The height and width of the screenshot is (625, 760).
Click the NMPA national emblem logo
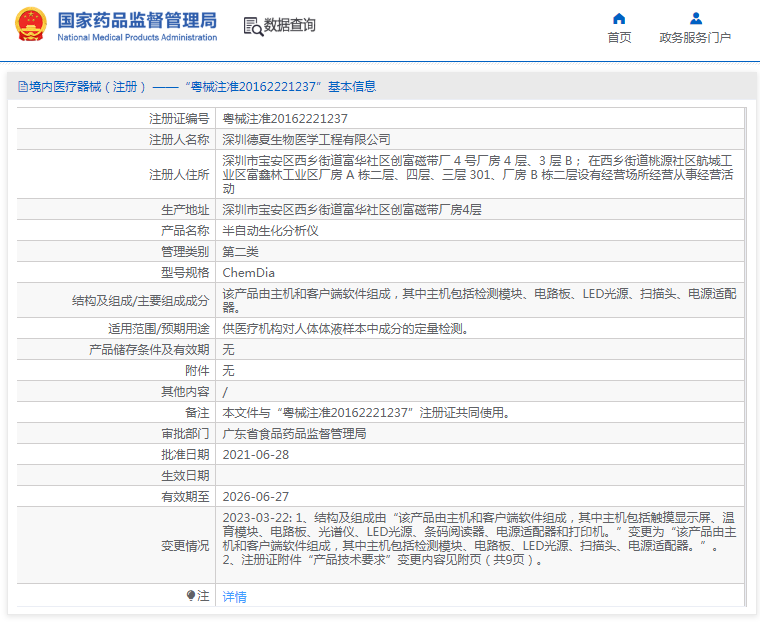(30, 26)
